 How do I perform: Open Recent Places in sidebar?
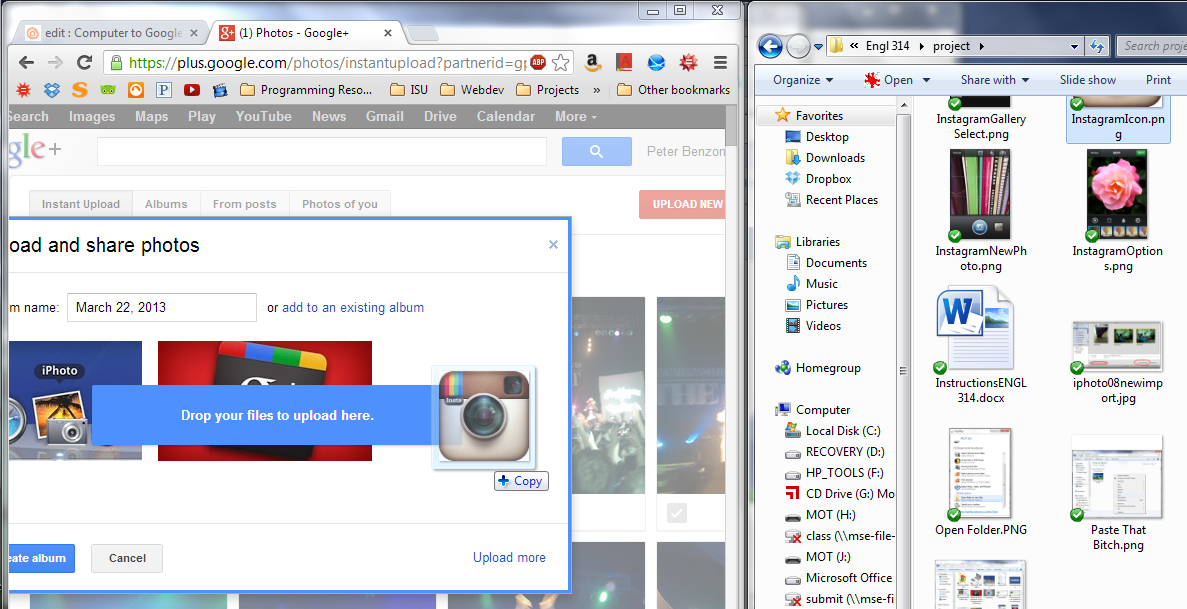pos(831,200)
